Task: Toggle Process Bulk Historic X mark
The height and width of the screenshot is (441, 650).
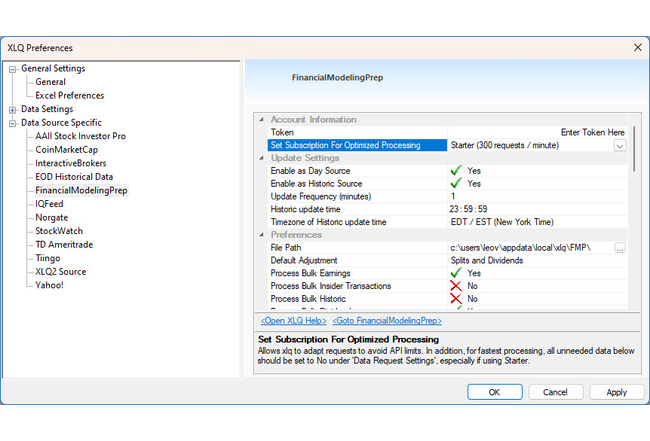Action: coord(456,299)
